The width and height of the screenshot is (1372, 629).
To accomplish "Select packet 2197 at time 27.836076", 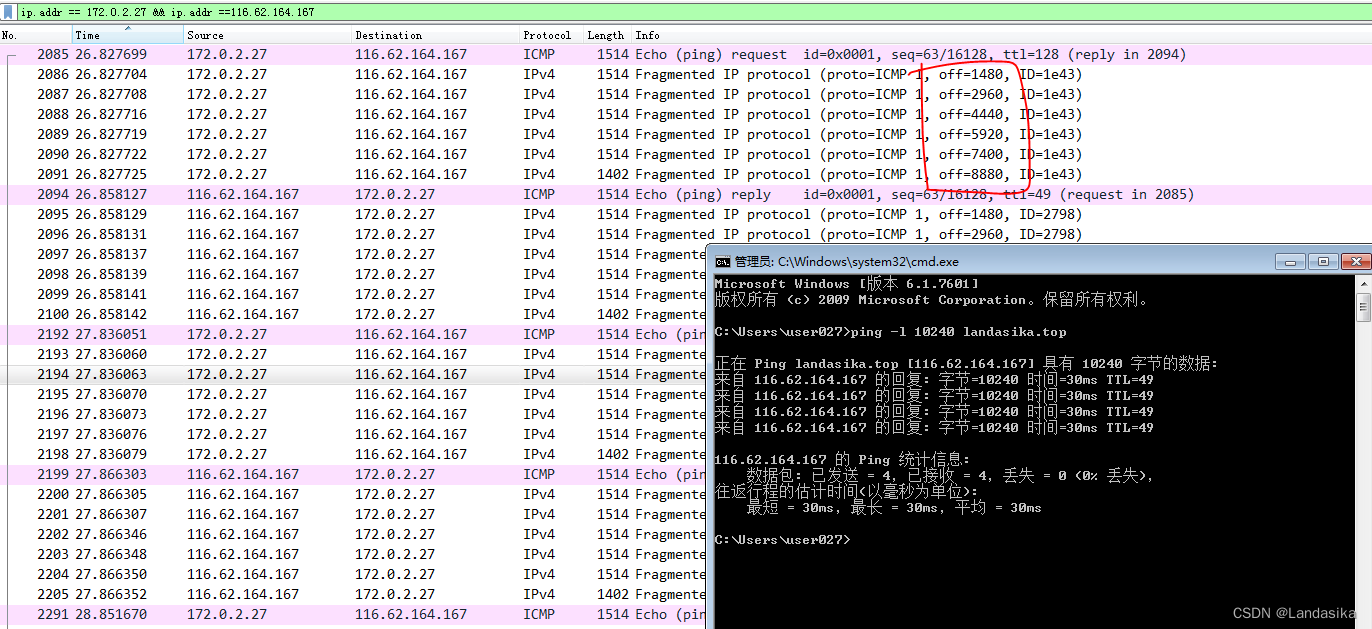I will (x=353, y=434).
